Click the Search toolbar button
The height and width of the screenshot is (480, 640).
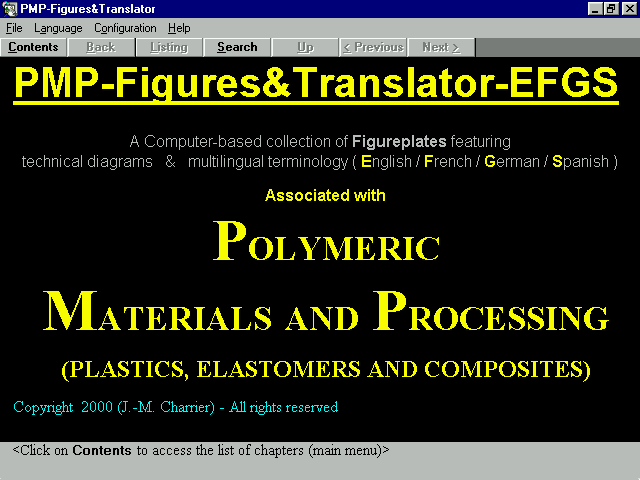[x=237, y=47]
